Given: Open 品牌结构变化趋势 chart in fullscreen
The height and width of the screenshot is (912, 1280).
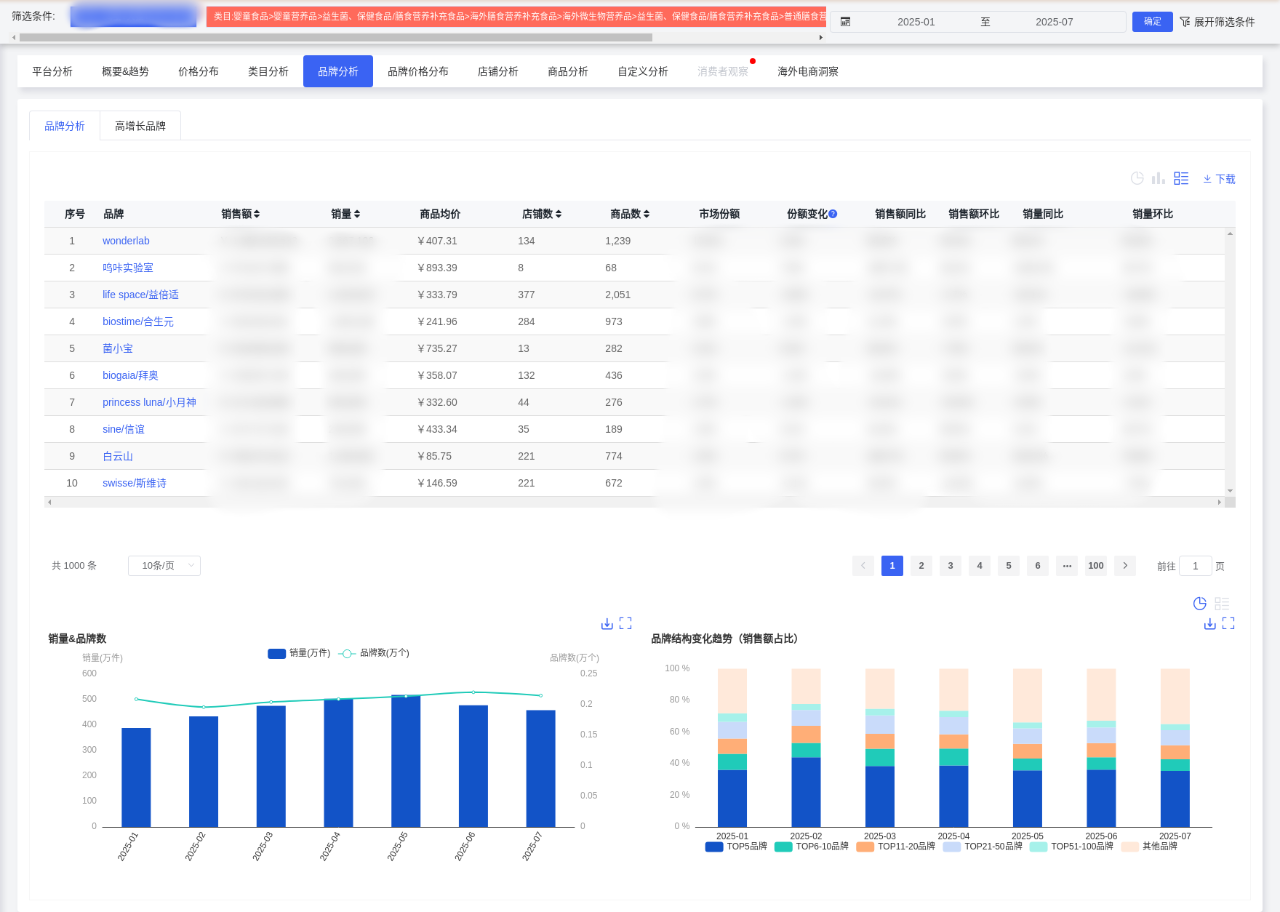Looking at the screenshot, I should coord(1228,623).
